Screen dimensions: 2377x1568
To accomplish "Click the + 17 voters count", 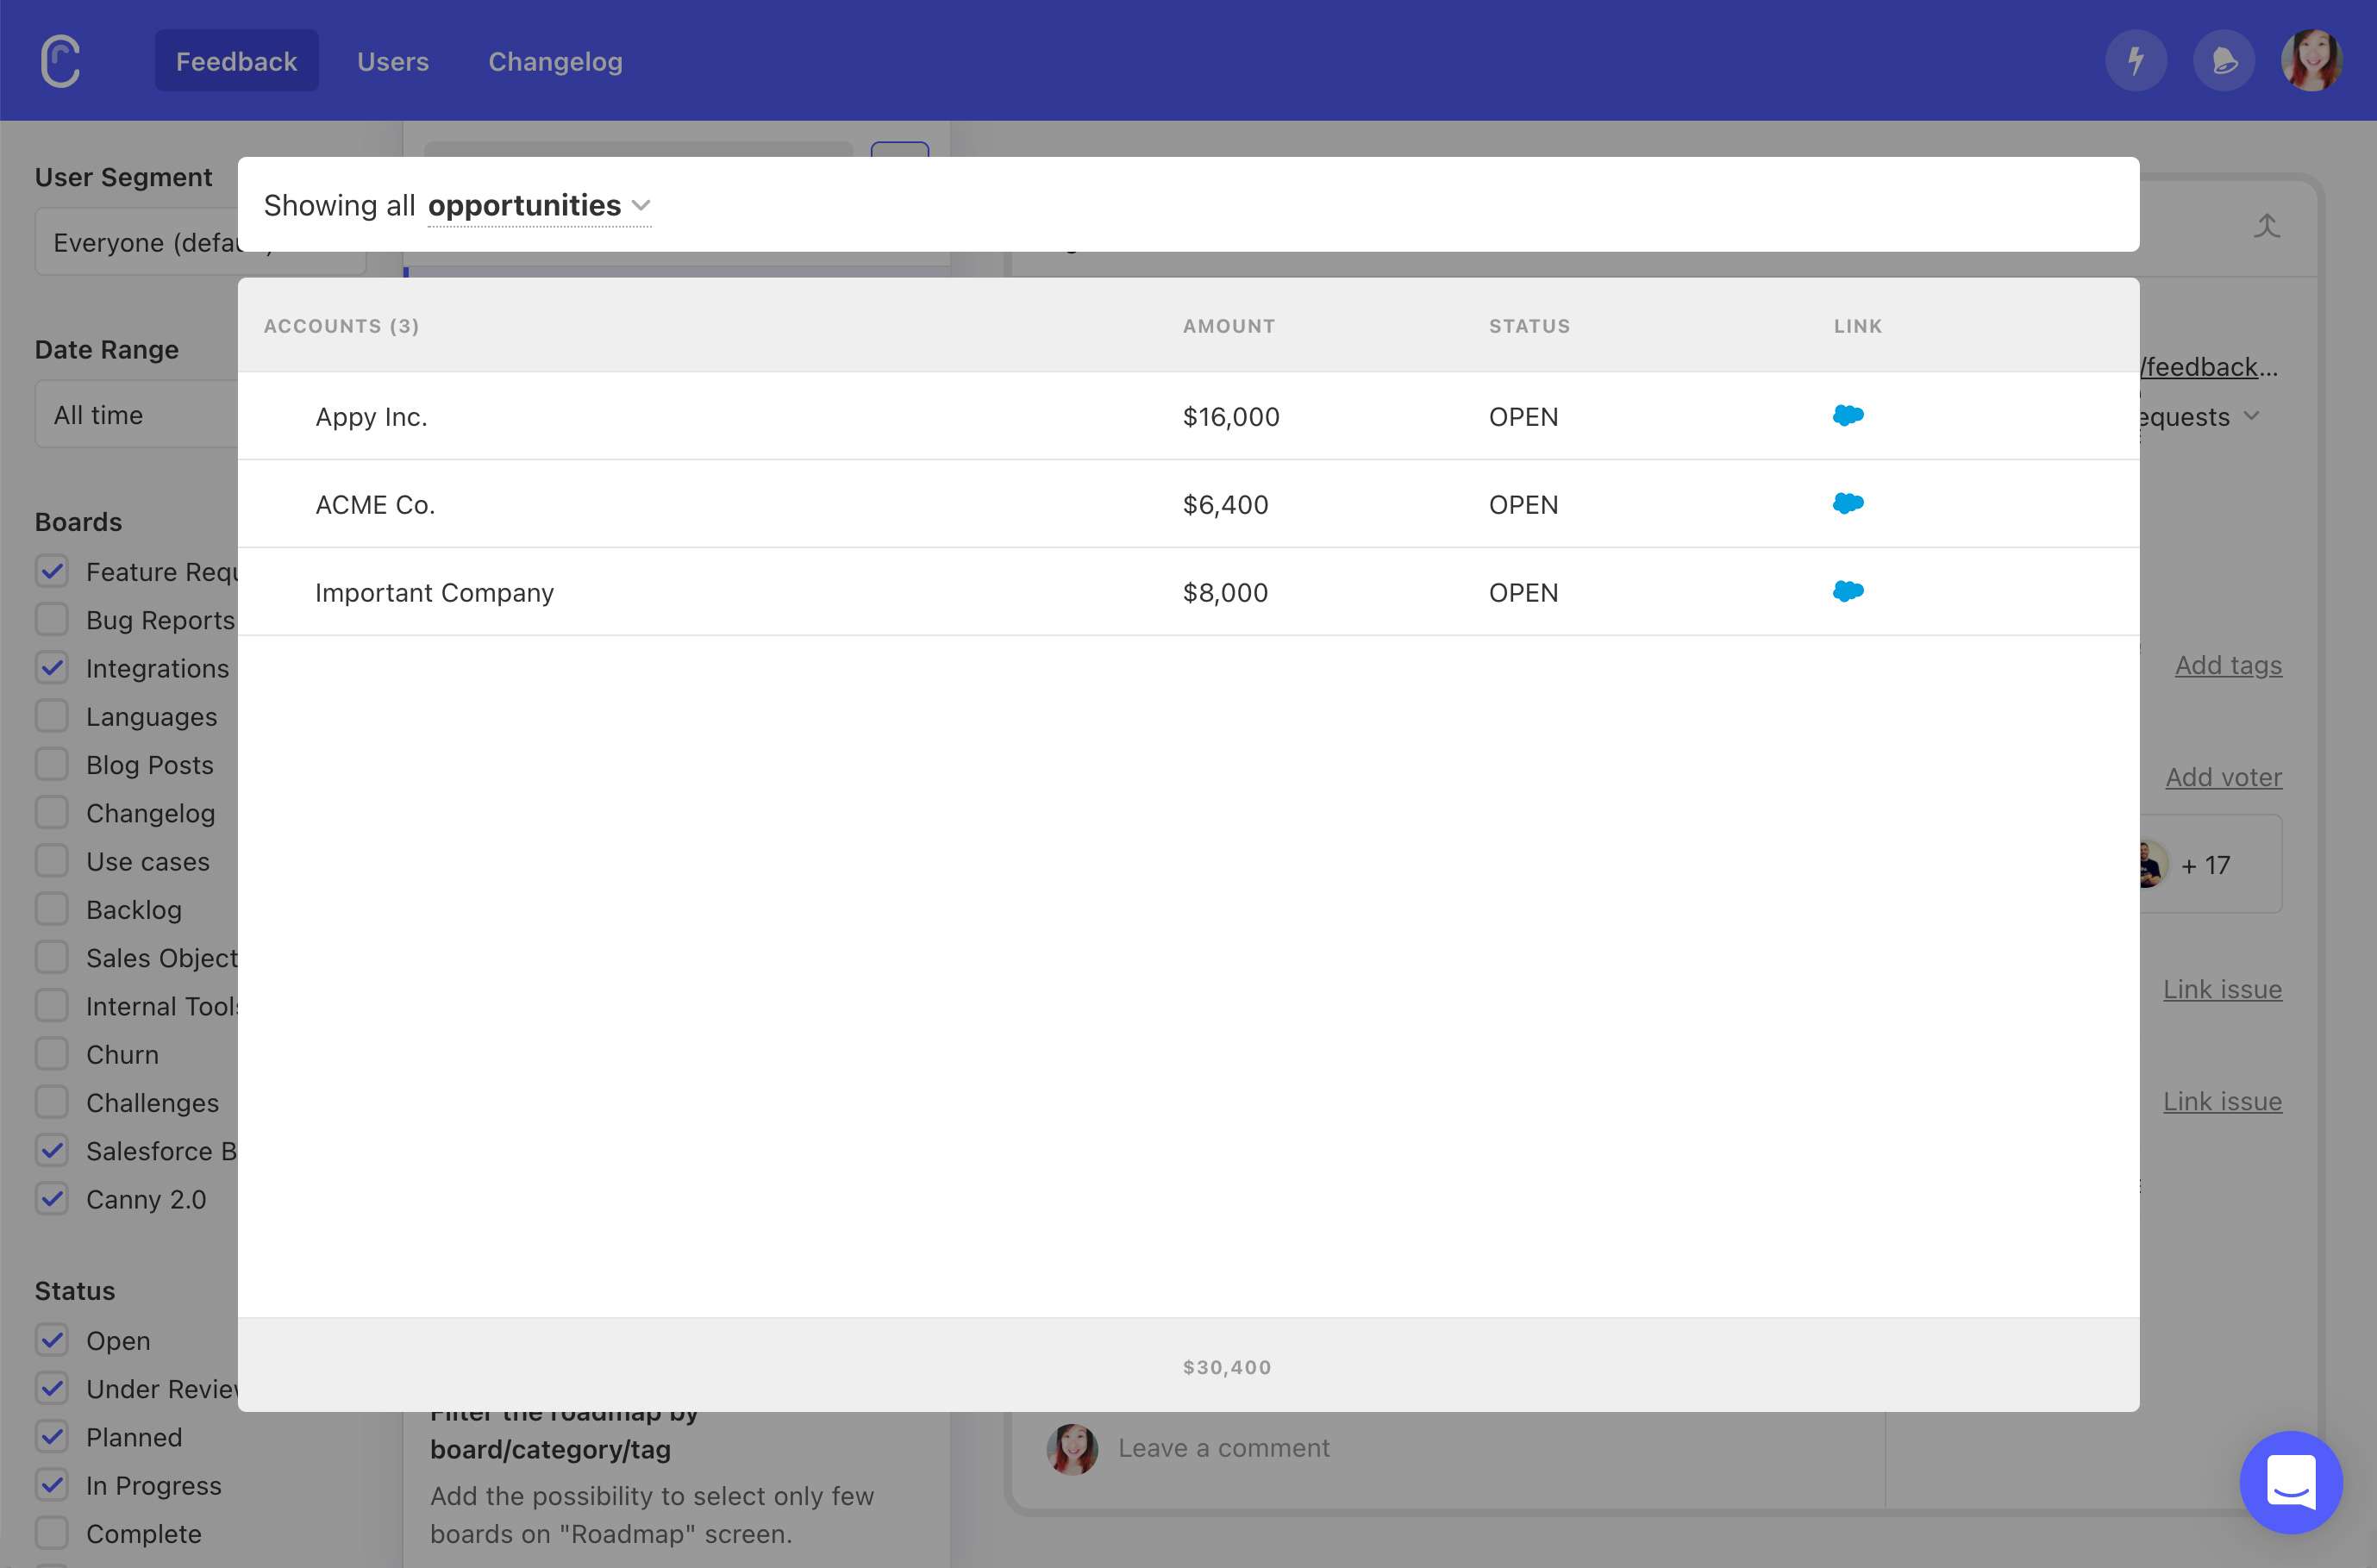I will (2205, 865).
